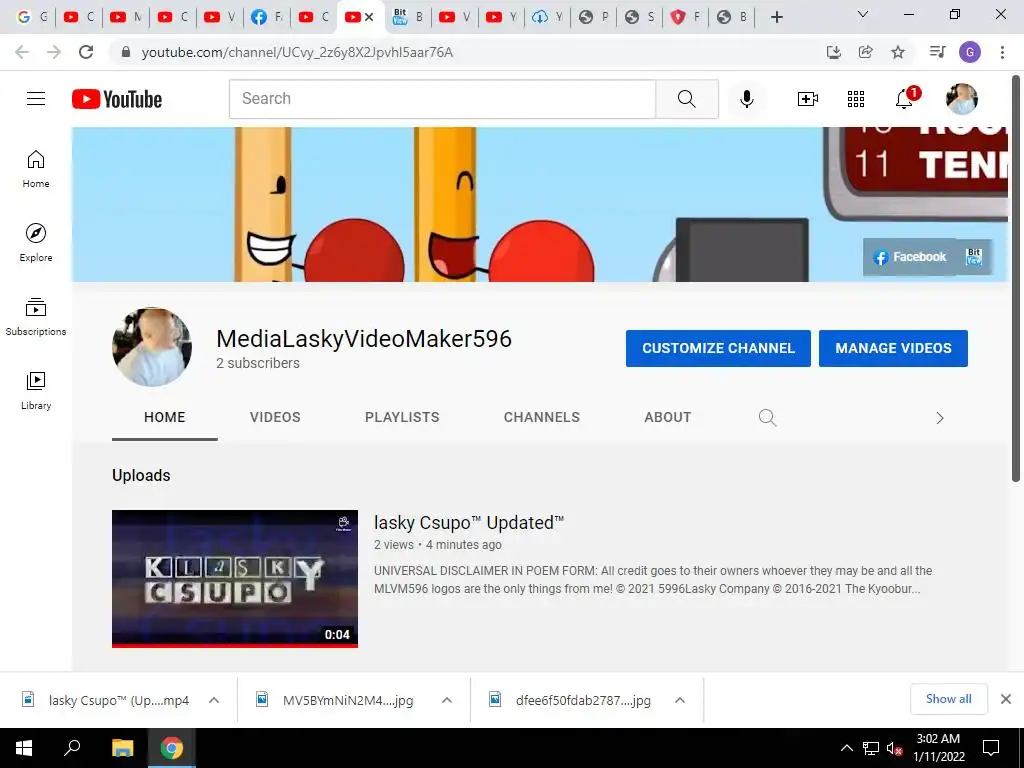Reload the page
The image size is (1024, 768).
(86, 52)
